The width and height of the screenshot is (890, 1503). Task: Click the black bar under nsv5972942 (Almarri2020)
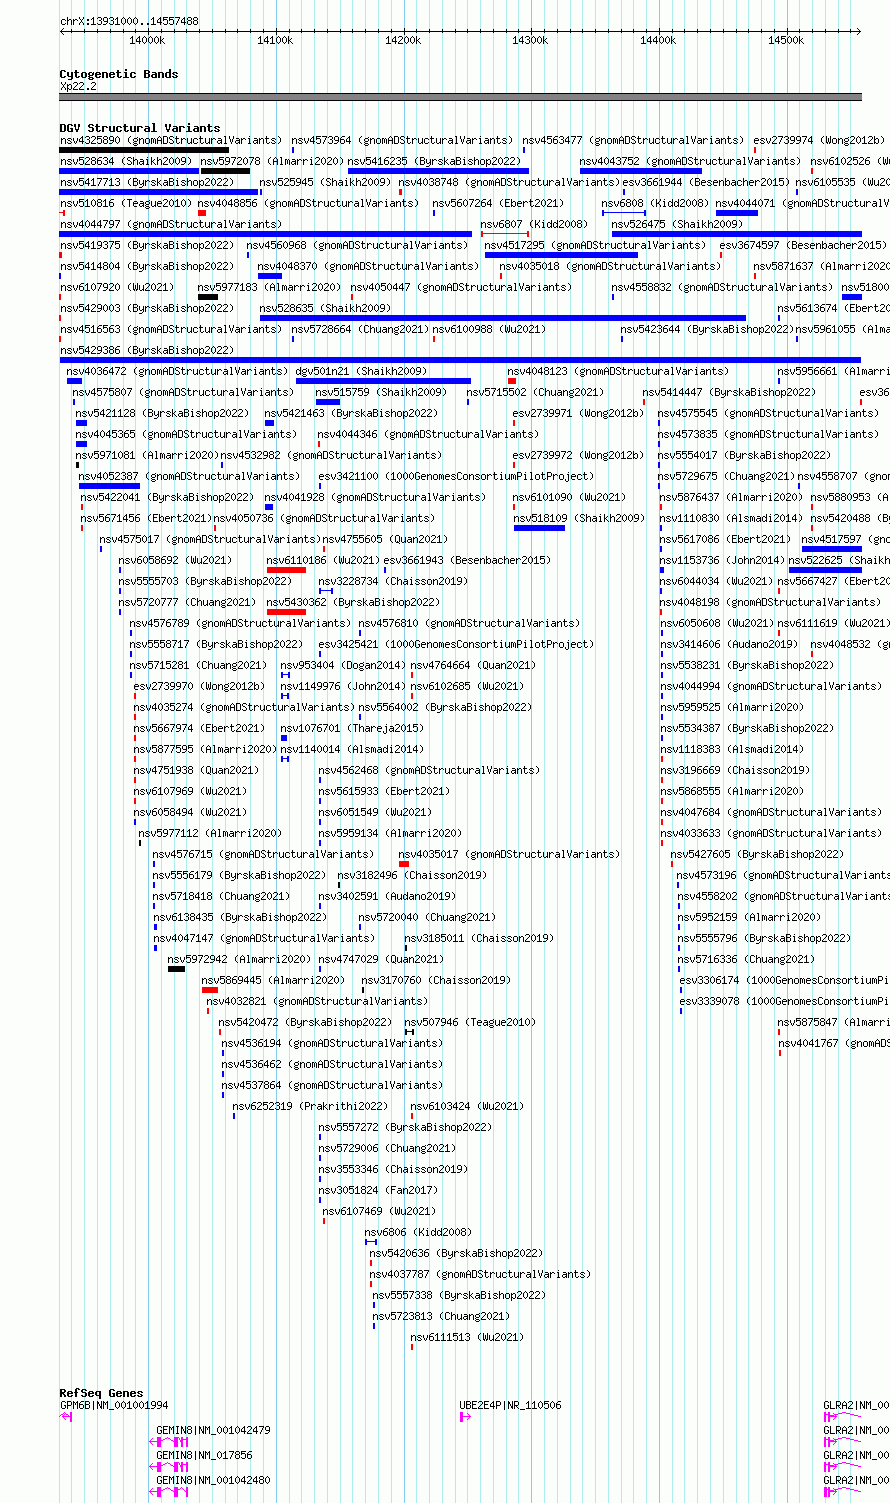pyautogui.click(x=176, y=969)
